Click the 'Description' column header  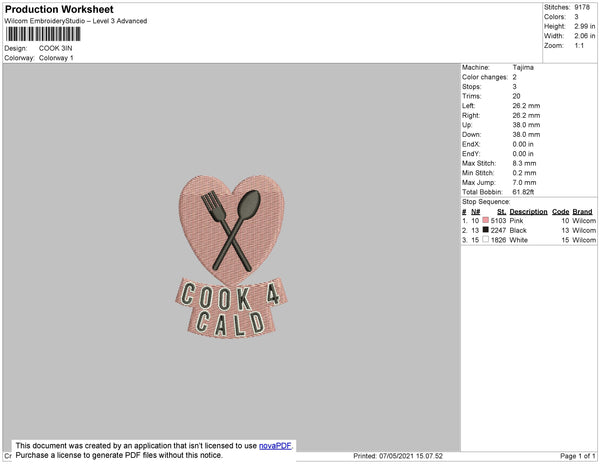(528, 212)
